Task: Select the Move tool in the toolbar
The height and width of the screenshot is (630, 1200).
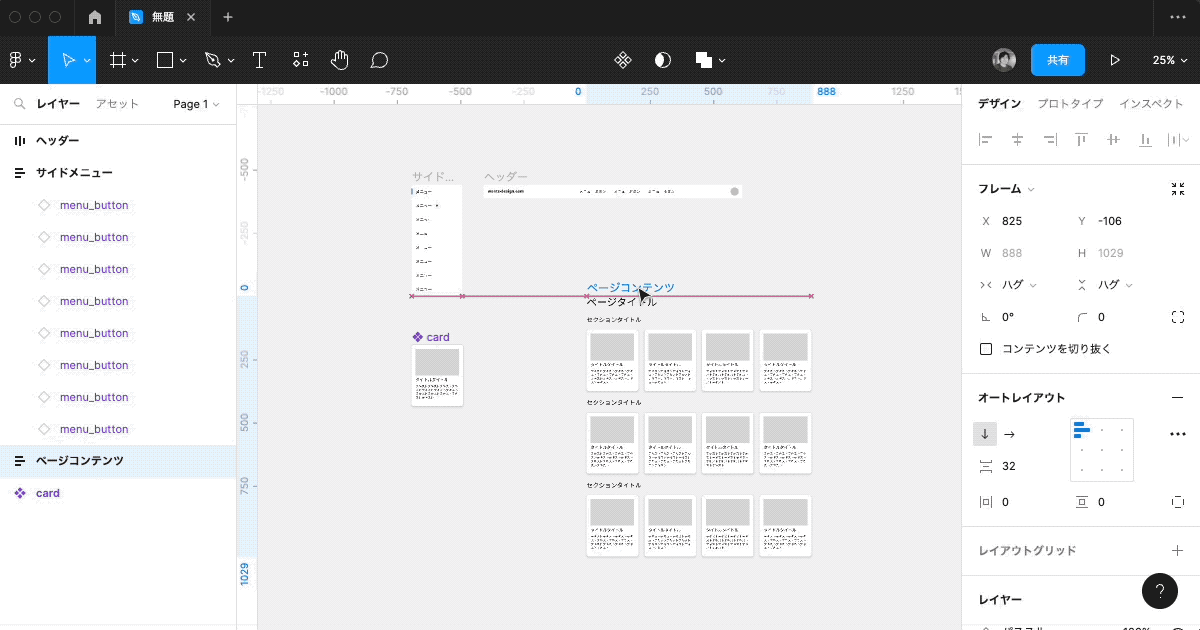Action: [x=70, y=60]
